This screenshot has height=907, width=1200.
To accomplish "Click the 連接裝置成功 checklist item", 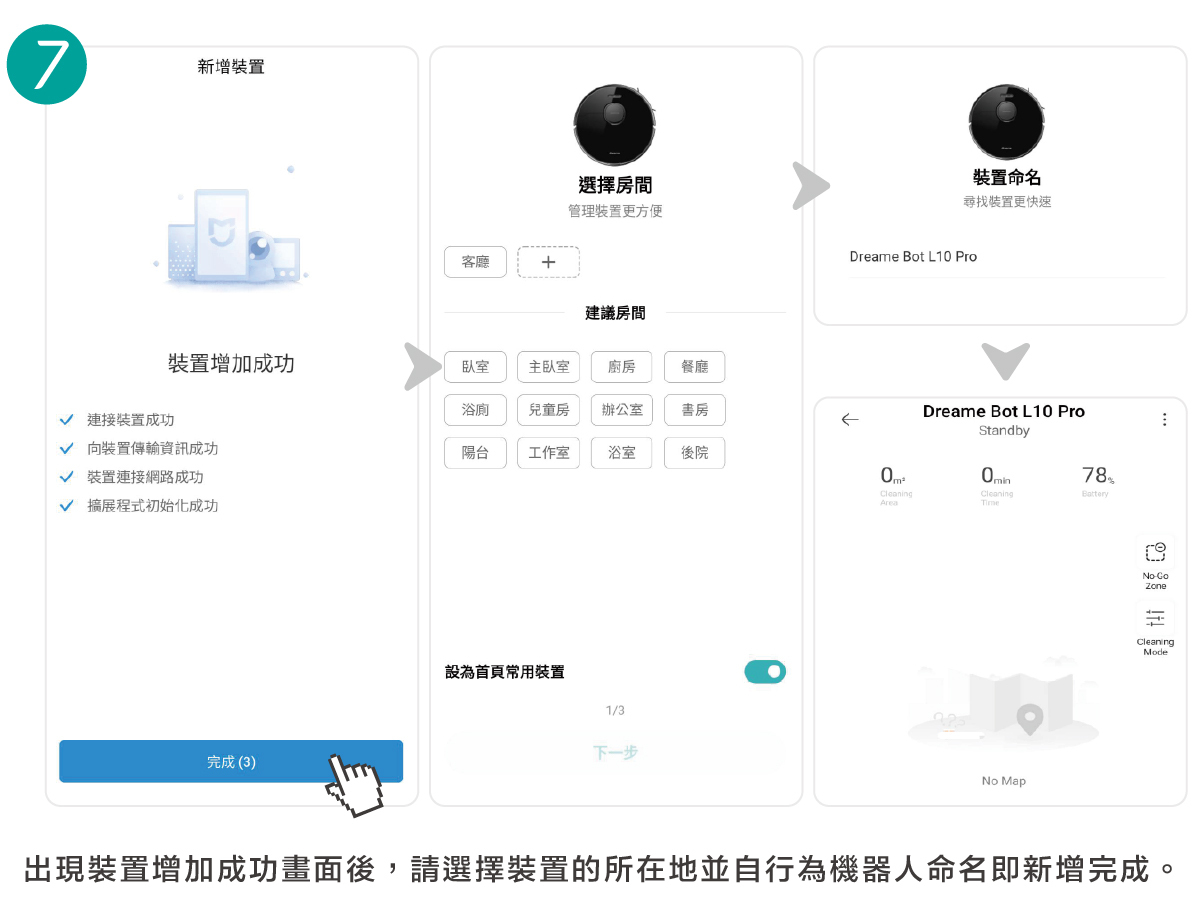I will (x=131, y=420).
